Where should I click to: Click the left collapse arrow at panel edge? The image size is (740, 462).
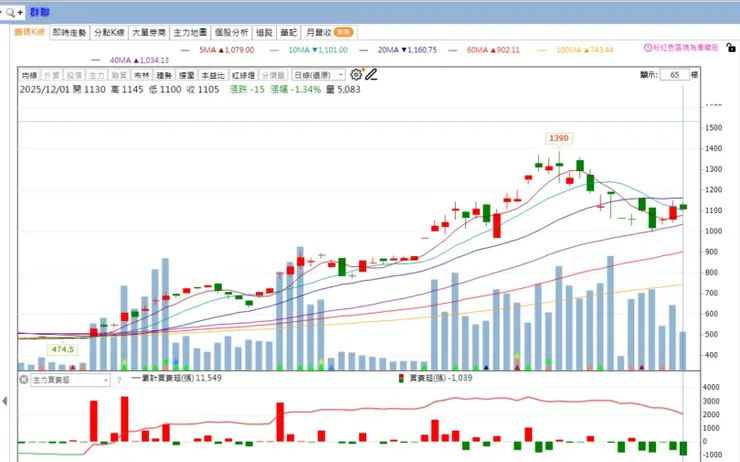[x=5, y=401]
